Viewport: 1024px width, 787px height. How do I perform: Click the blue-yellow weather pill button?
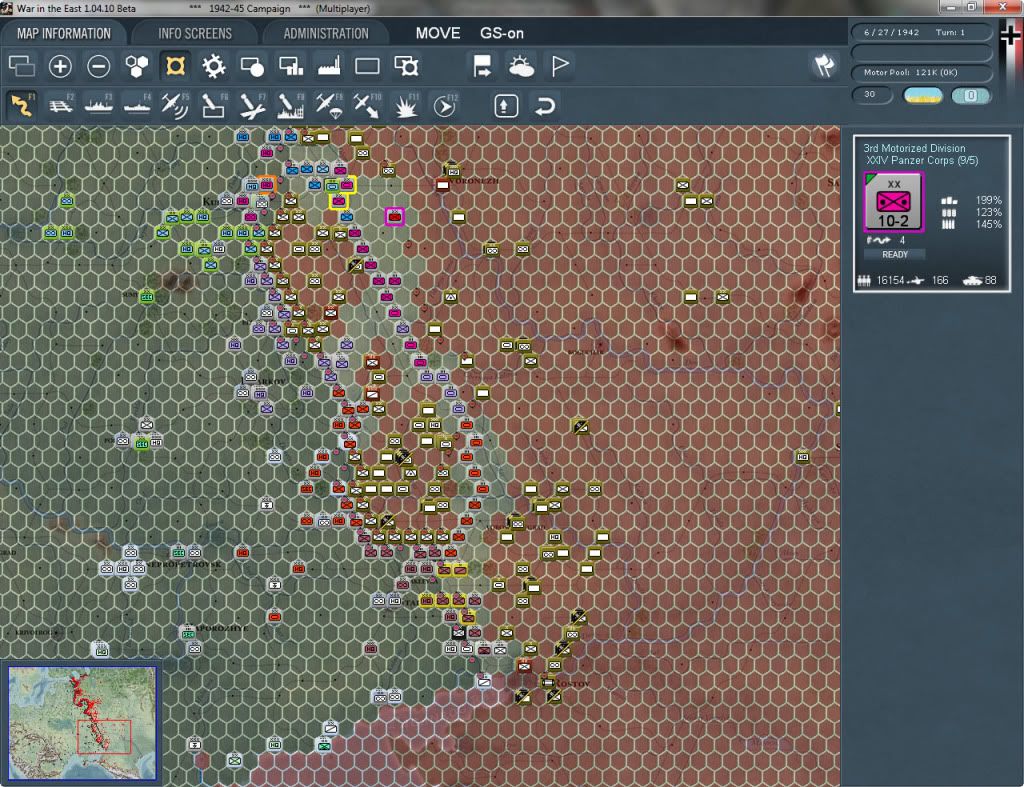pos(922,95)
